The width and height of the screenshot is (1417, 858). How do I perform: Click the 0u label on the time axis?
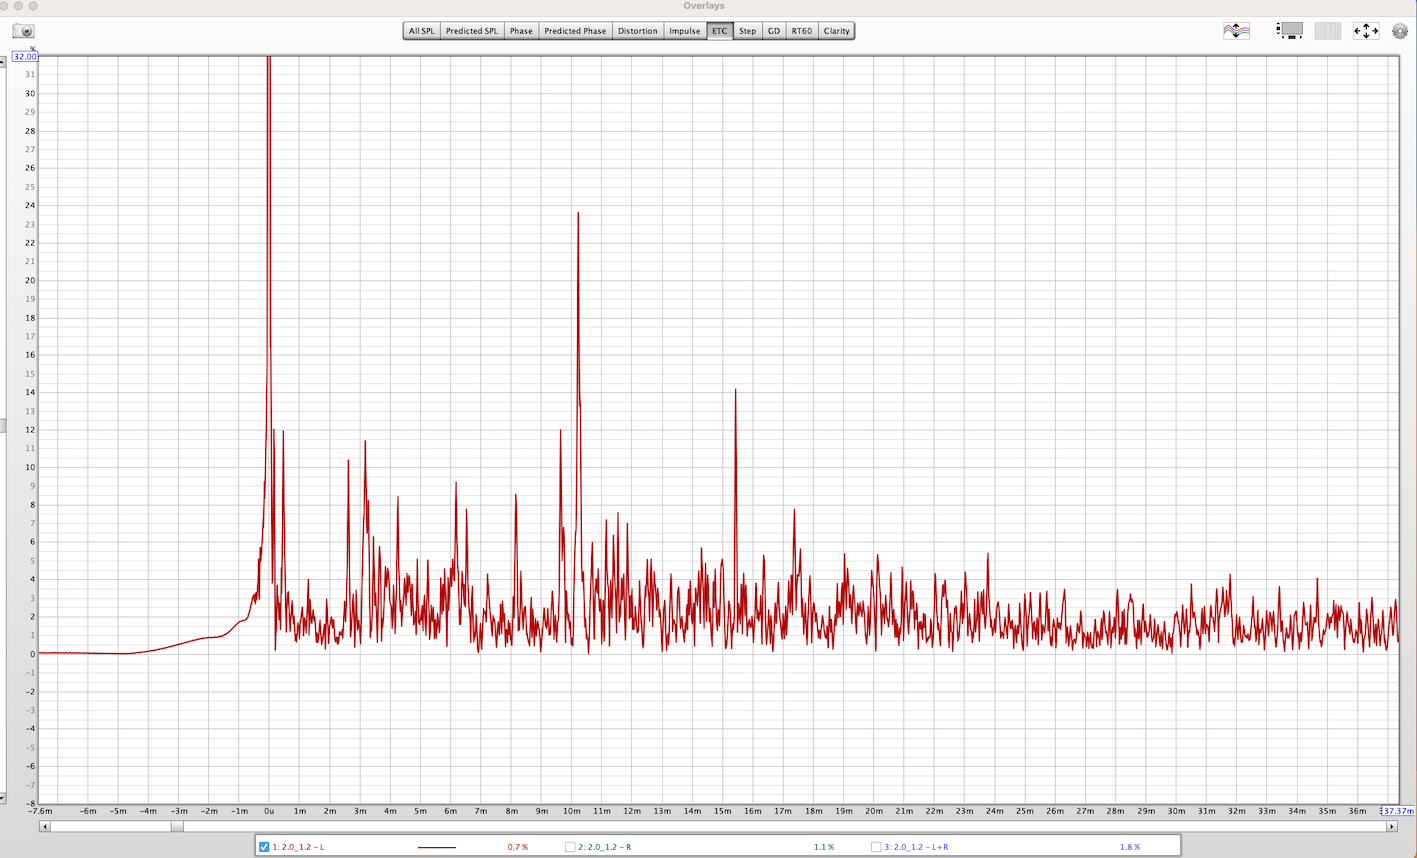coord(269,811)
